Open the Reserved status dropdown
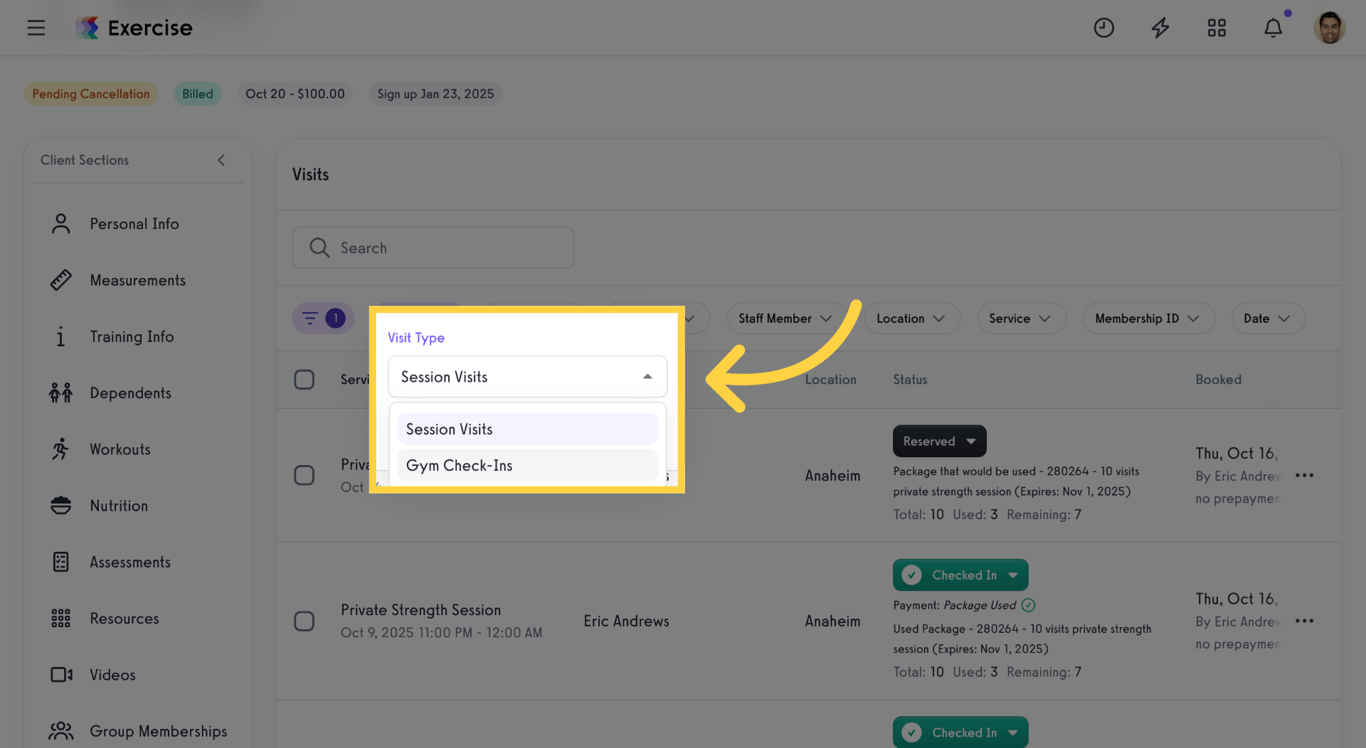Viewport: 1366px width, 748px height. [939, 441]
